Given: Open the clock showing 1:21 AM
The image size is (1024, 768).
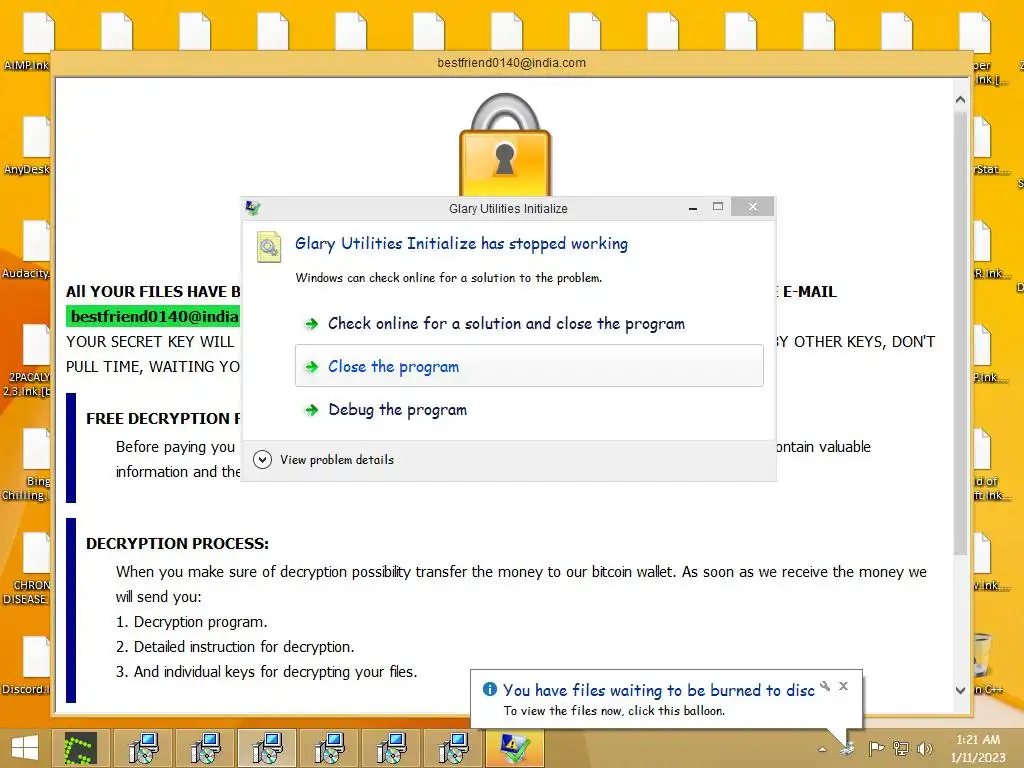Looking at the screenshot, I should (978, 748).
